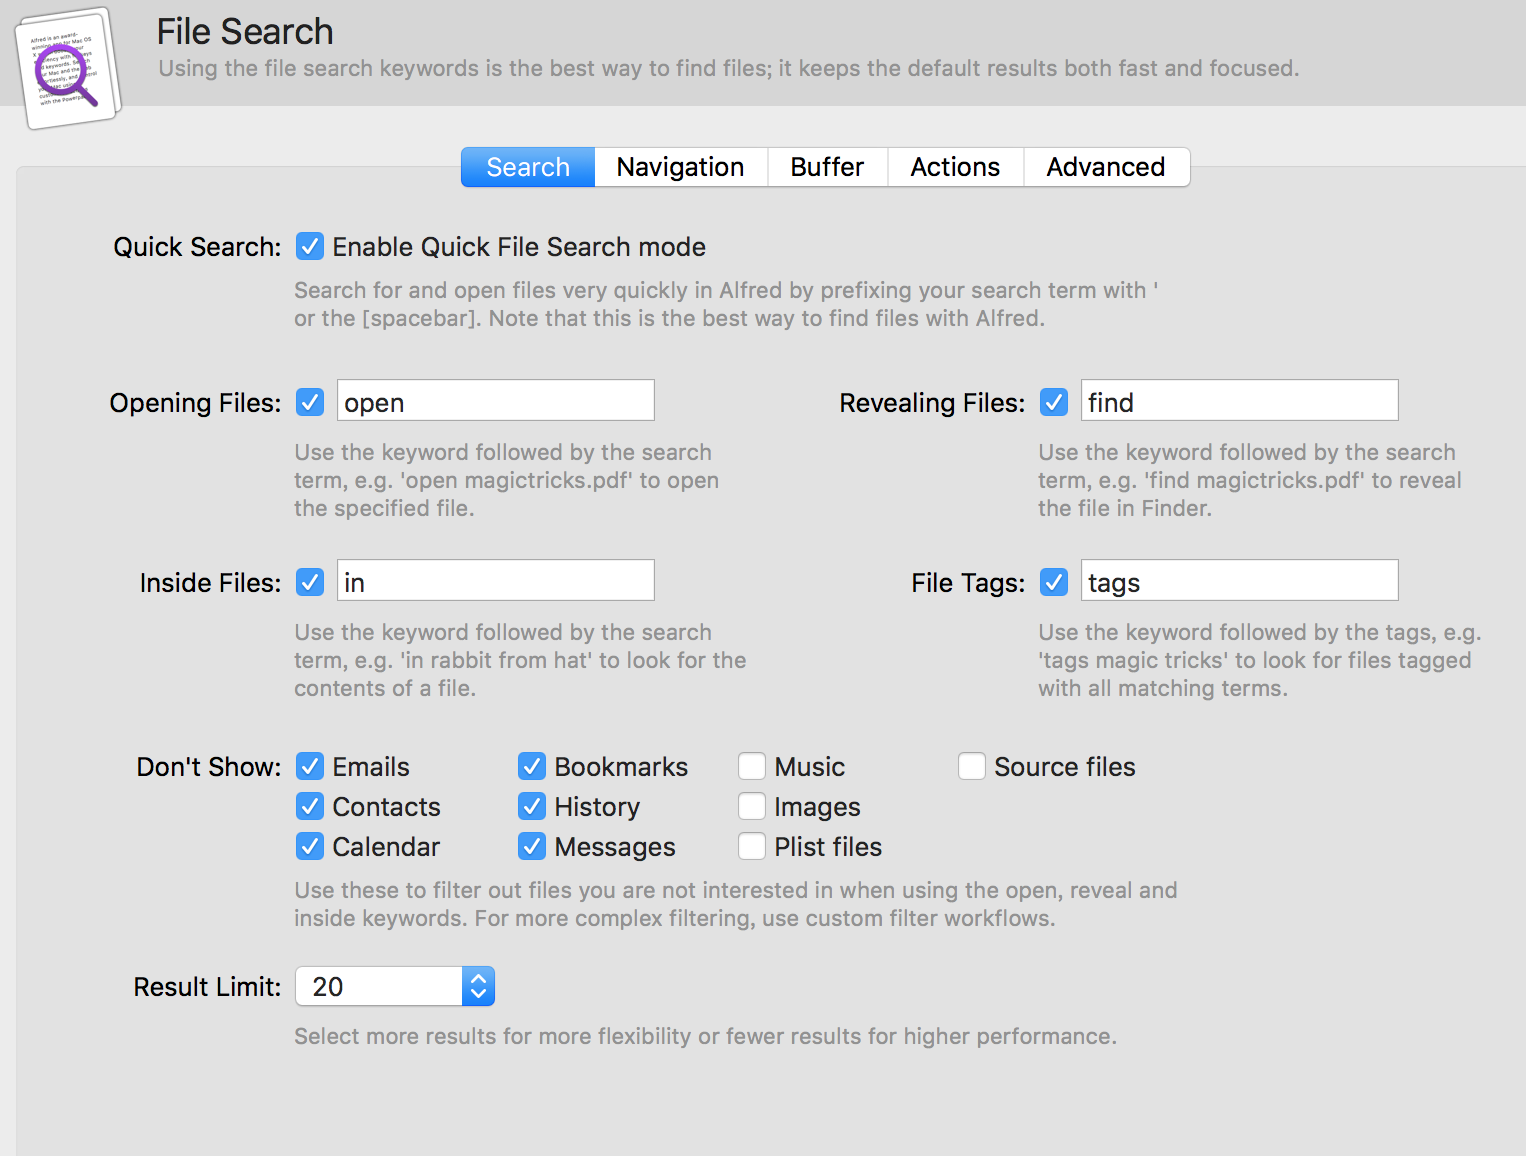Disable Quick File Search mode checkbox
This screenshot has width=1526, height=1156.
310,247
